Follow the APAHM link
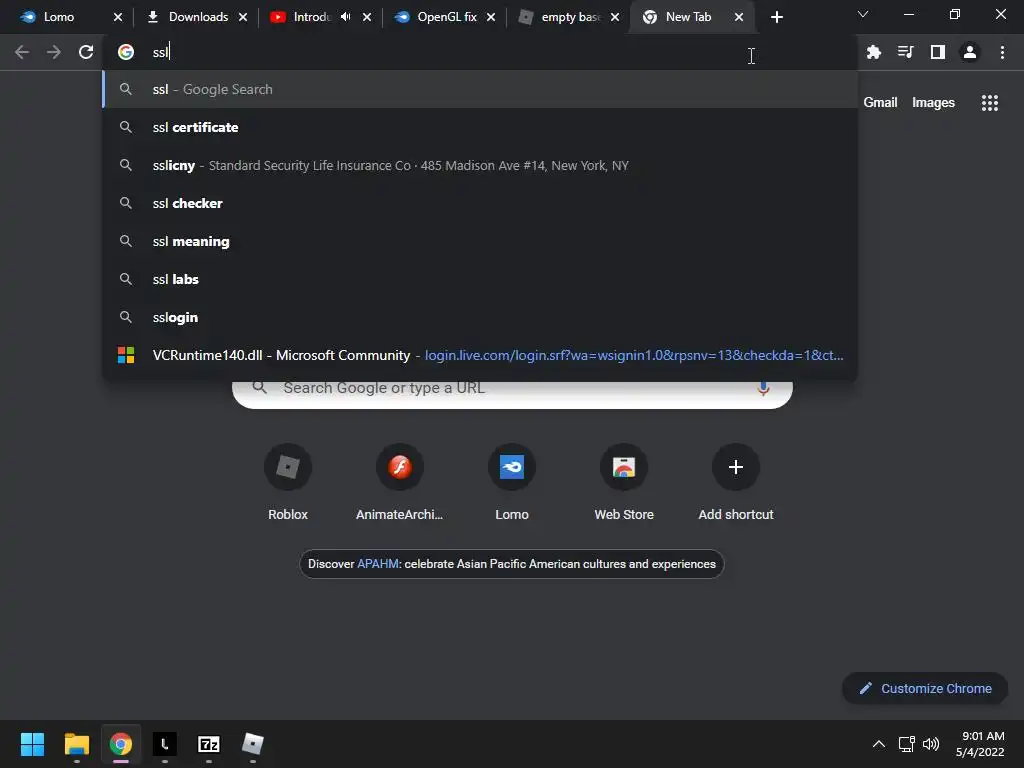1024x768 pixels. pyautogui.click(x=377, y=564)
